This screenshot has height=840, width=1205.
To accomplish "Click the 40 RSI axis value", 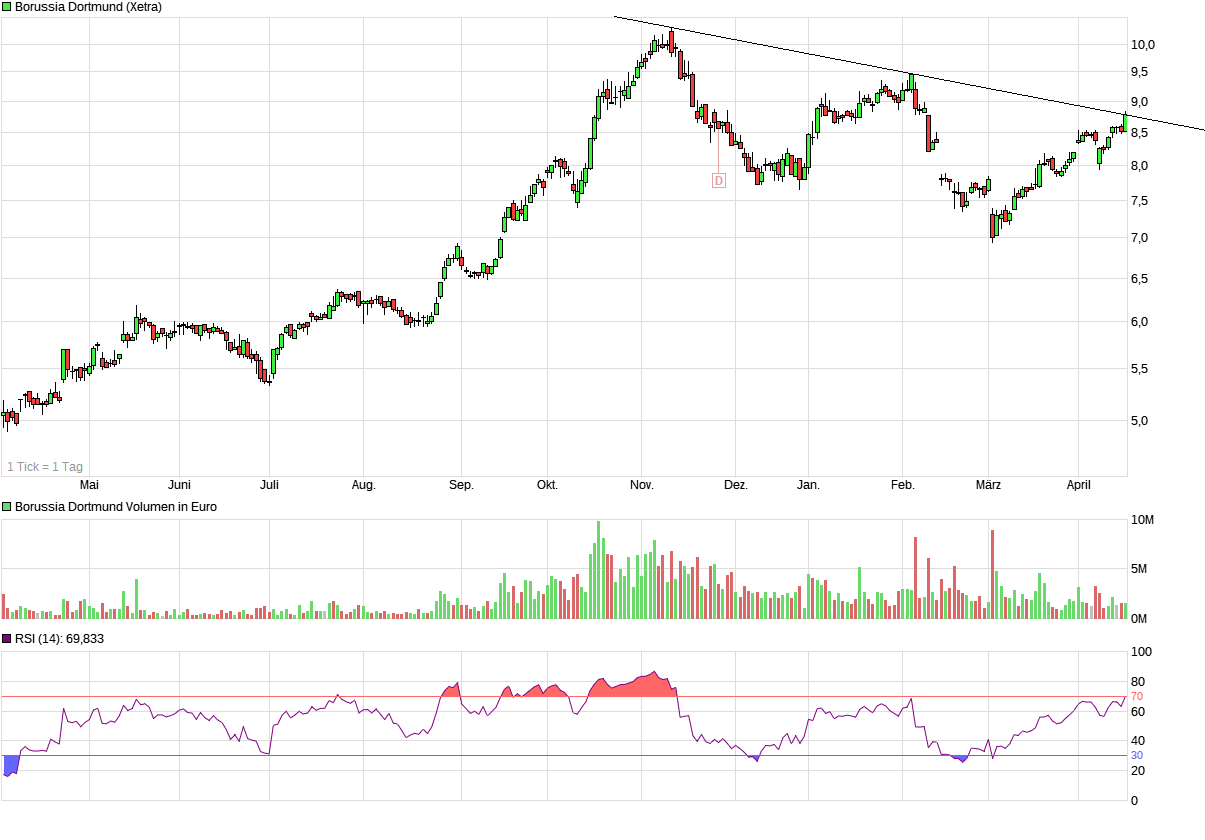I will click(x=1138, y=742).
